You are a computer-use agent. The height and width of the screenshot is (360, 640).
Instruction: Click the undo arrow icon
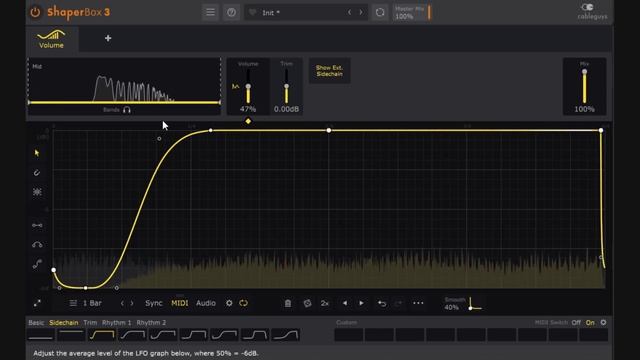pos(382,303)
